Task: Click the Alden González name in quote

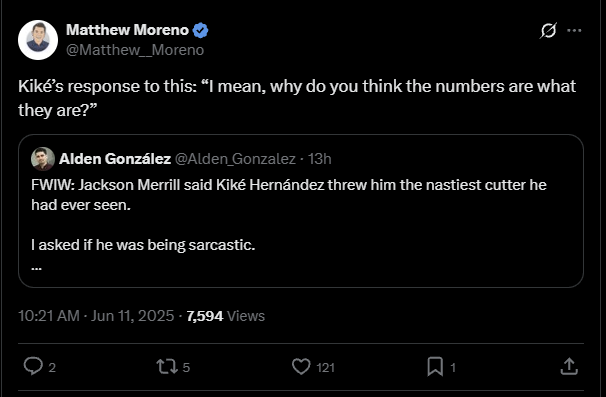Action: click(115, 159)
